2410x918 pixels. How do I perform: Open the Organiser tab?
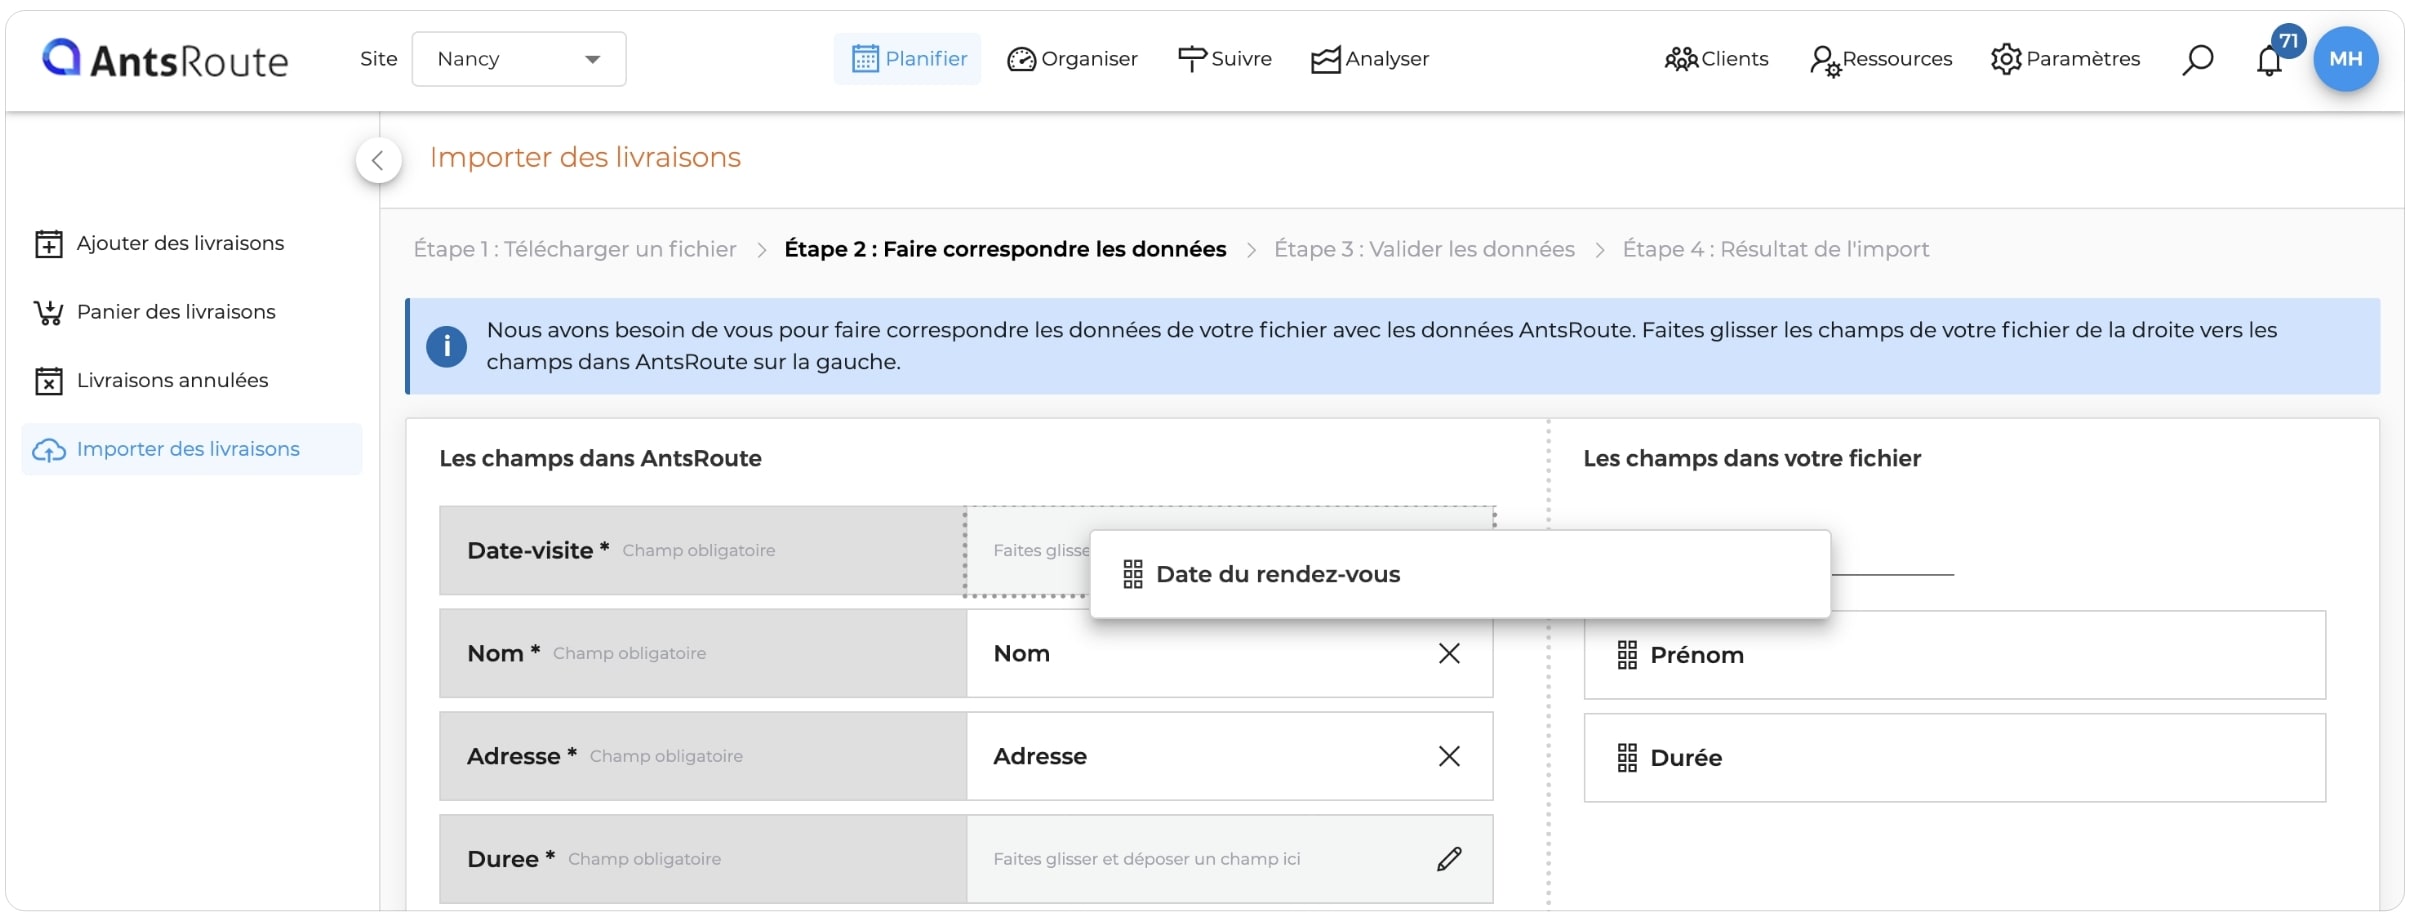[x=1072, y=59]
